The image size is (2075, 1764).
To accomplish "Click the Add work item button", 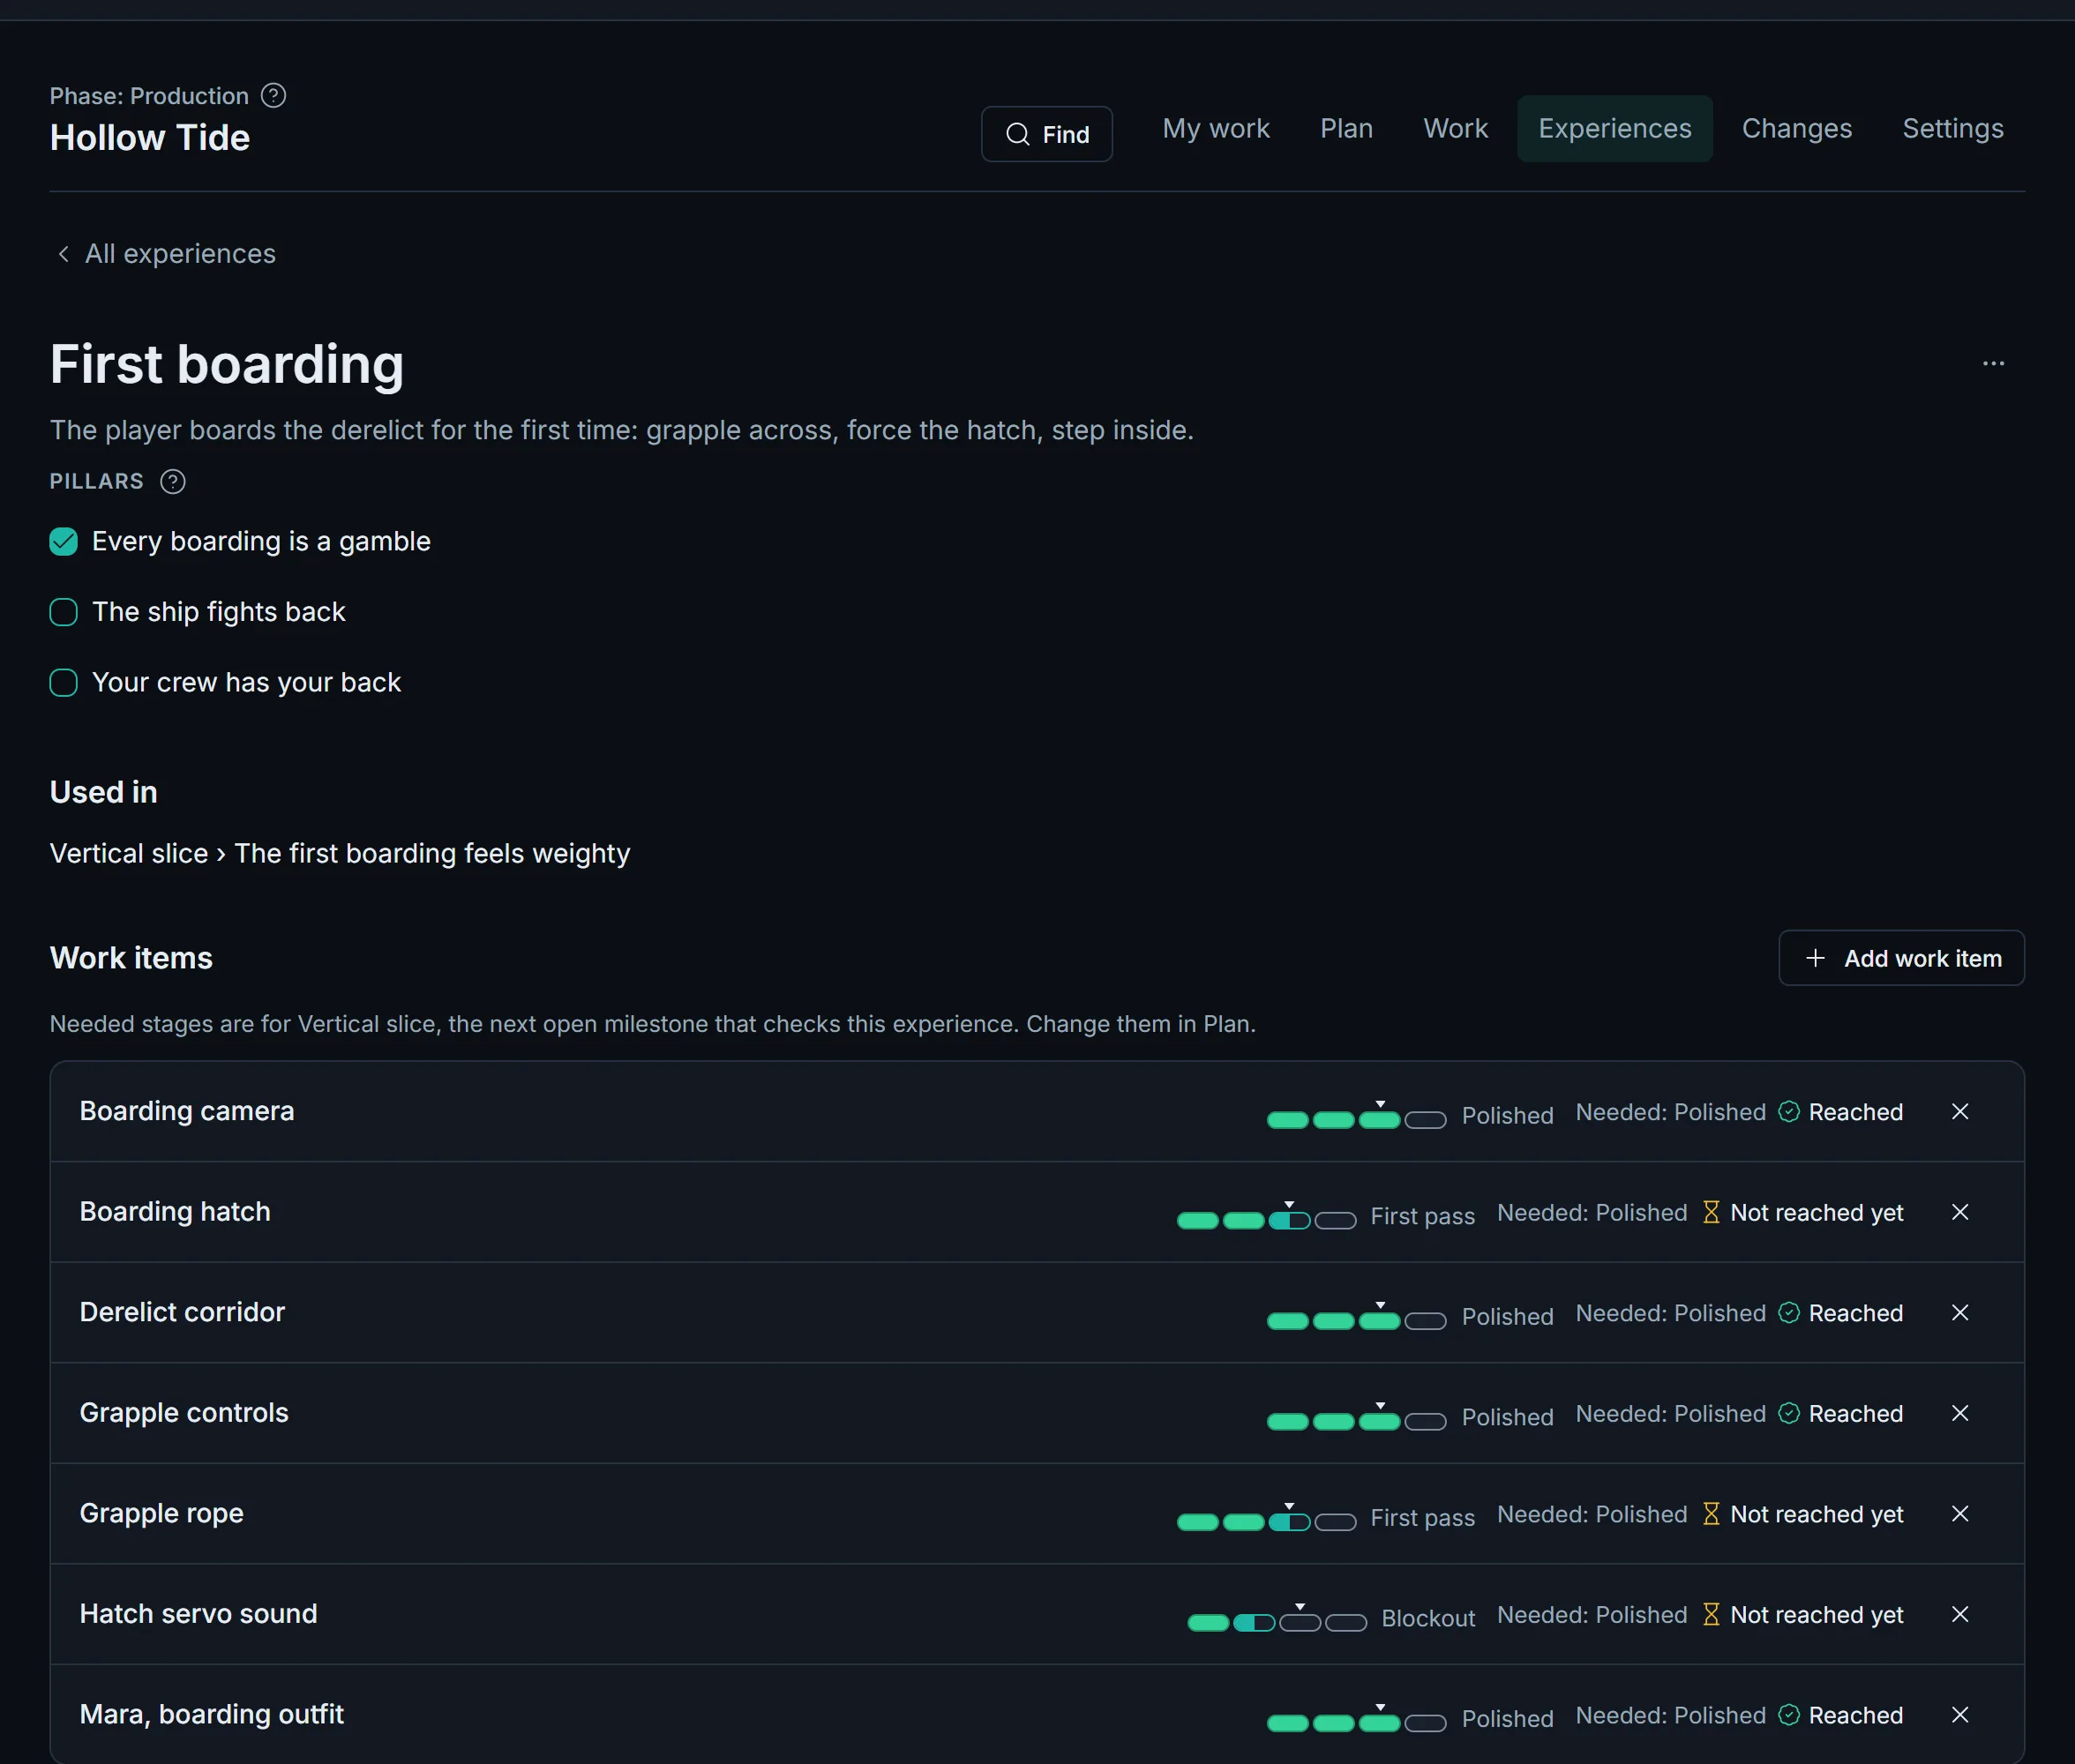I will [1901, 958].
